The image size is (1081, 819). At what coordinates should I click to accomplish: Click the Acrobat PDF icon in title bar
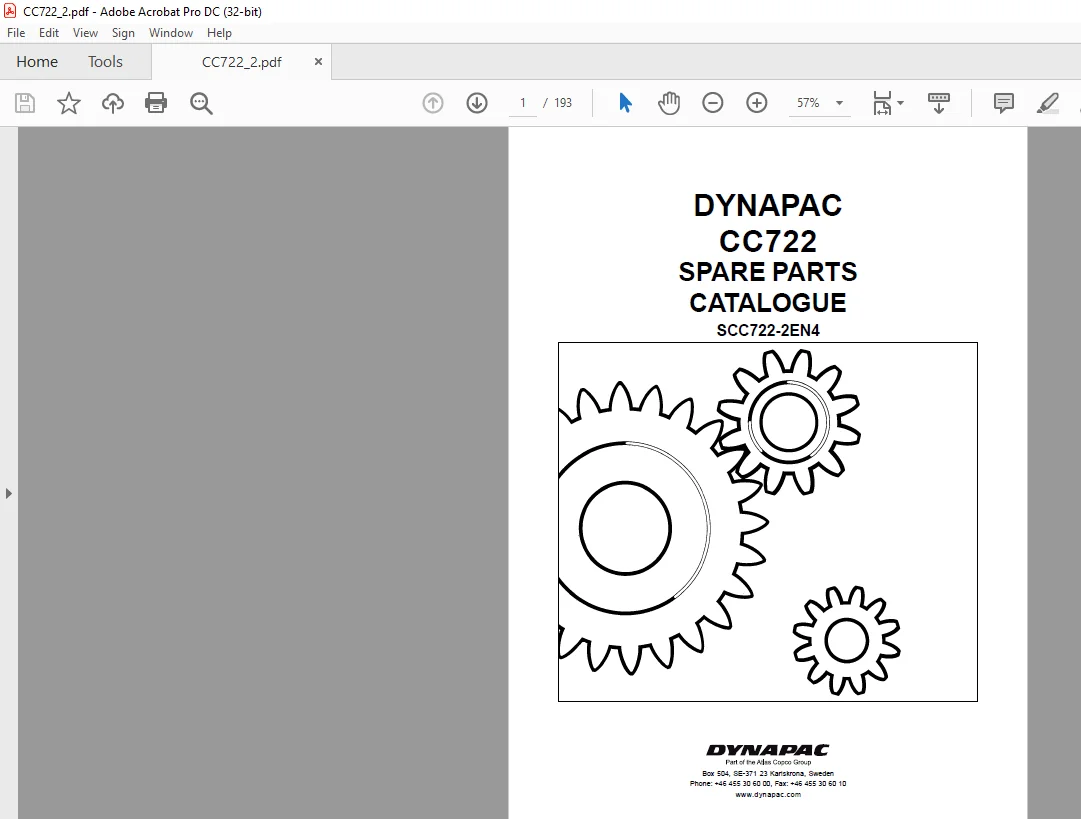point(10,10)
